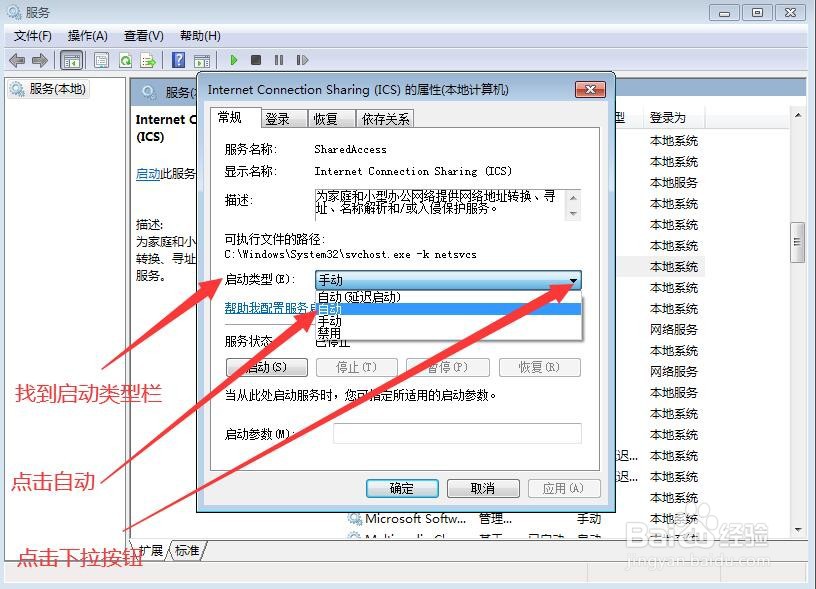816x589 pixels.
Task: Click the Stop Service square icon
Action: [256, 60]
